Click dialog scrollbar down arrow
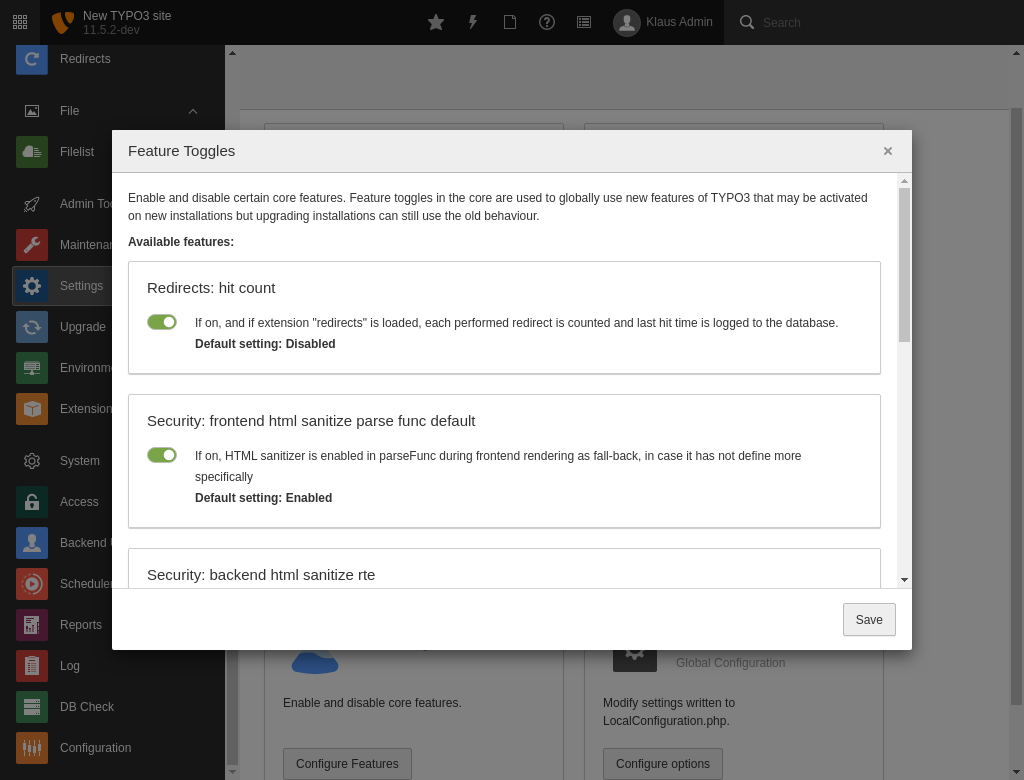Screen dimensions: 1024x780 pos(904,580)
